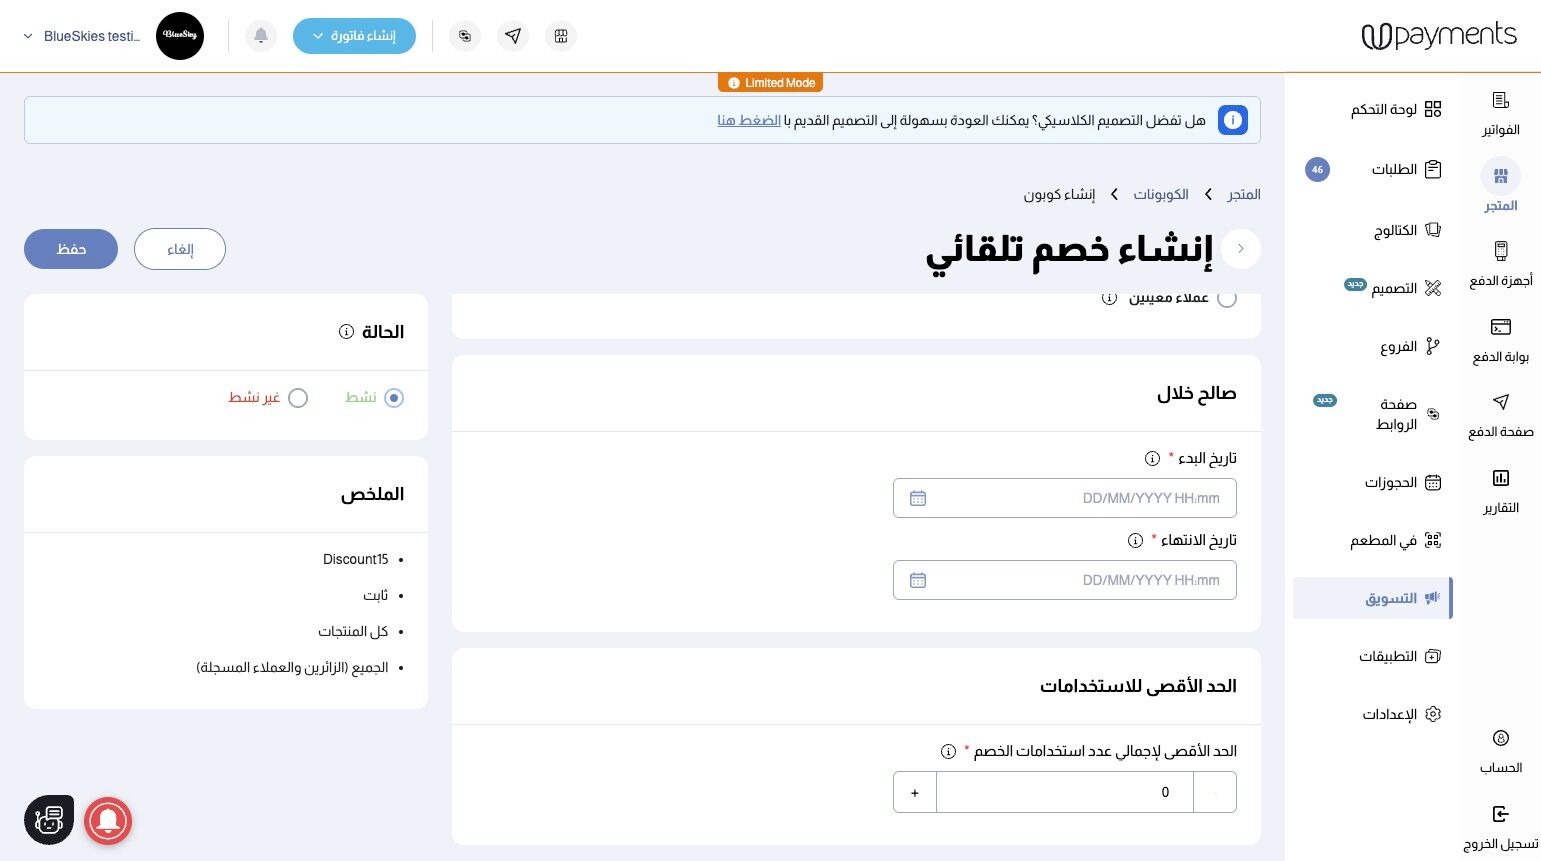Open بوابة الدفع payment gateway icon
Screen dimensions: 1541x861
[1500, 327]
